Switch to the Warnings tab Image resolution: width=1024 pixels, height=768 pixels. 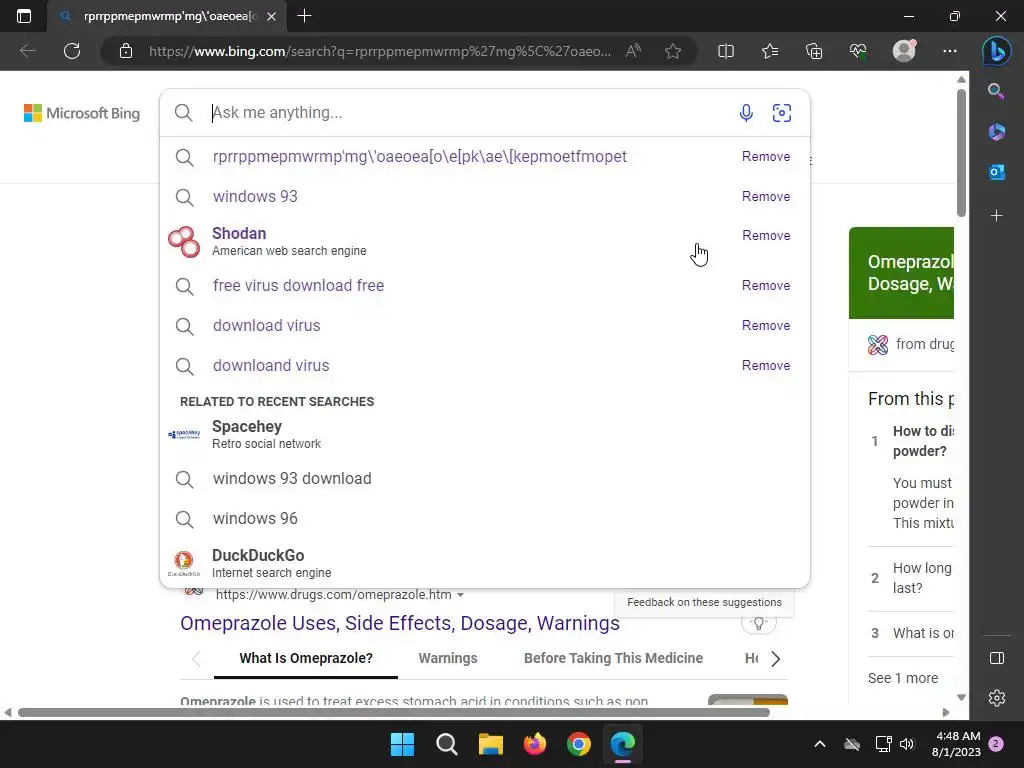click(x=448, y=658)
